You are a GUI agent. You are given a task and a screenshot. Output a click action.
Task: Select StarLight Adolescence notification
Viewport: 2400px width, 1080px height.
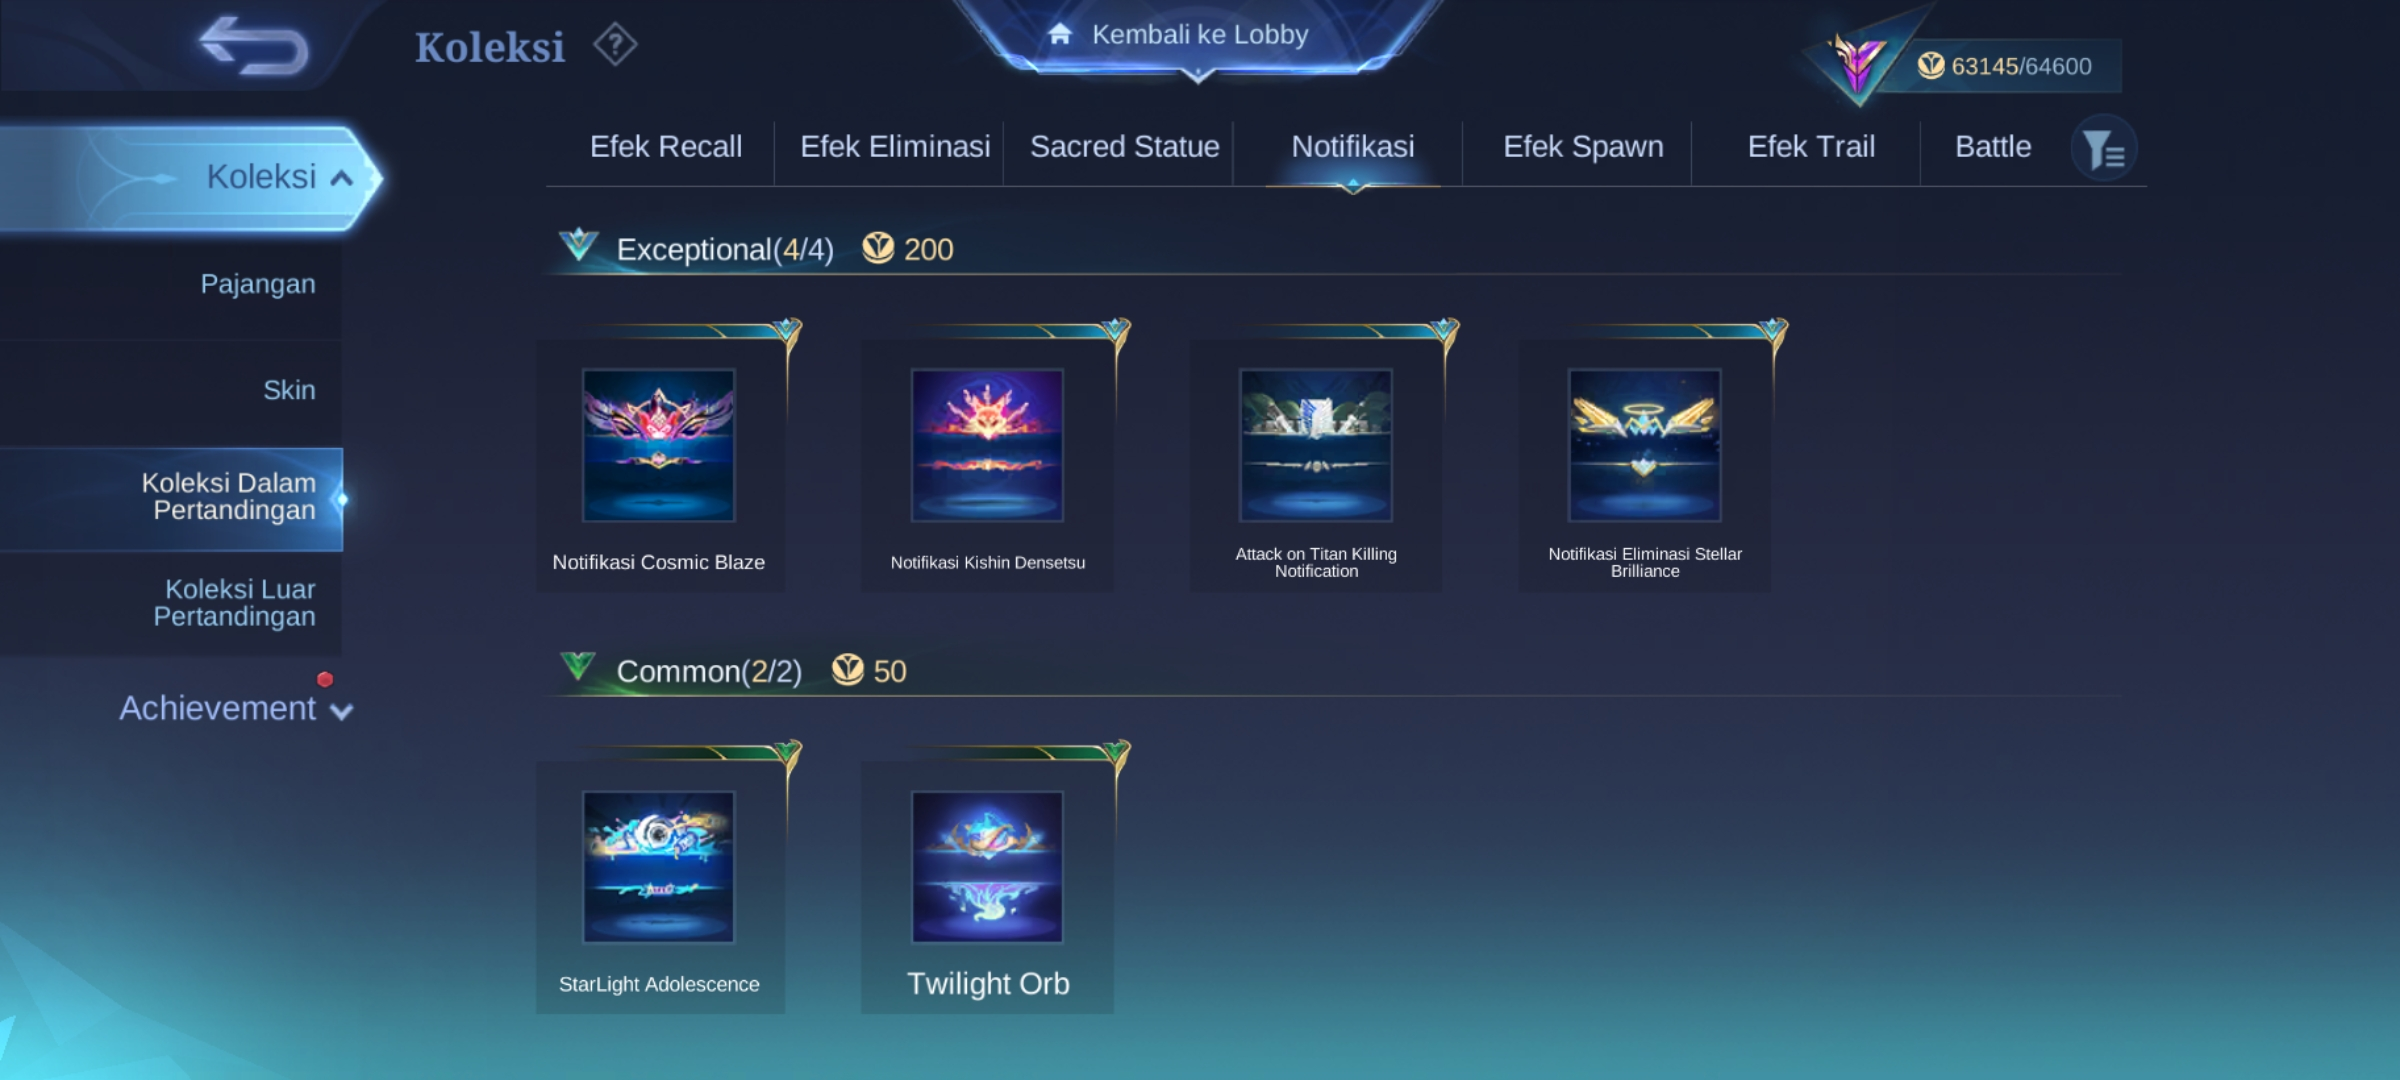(x=660, y=887)
